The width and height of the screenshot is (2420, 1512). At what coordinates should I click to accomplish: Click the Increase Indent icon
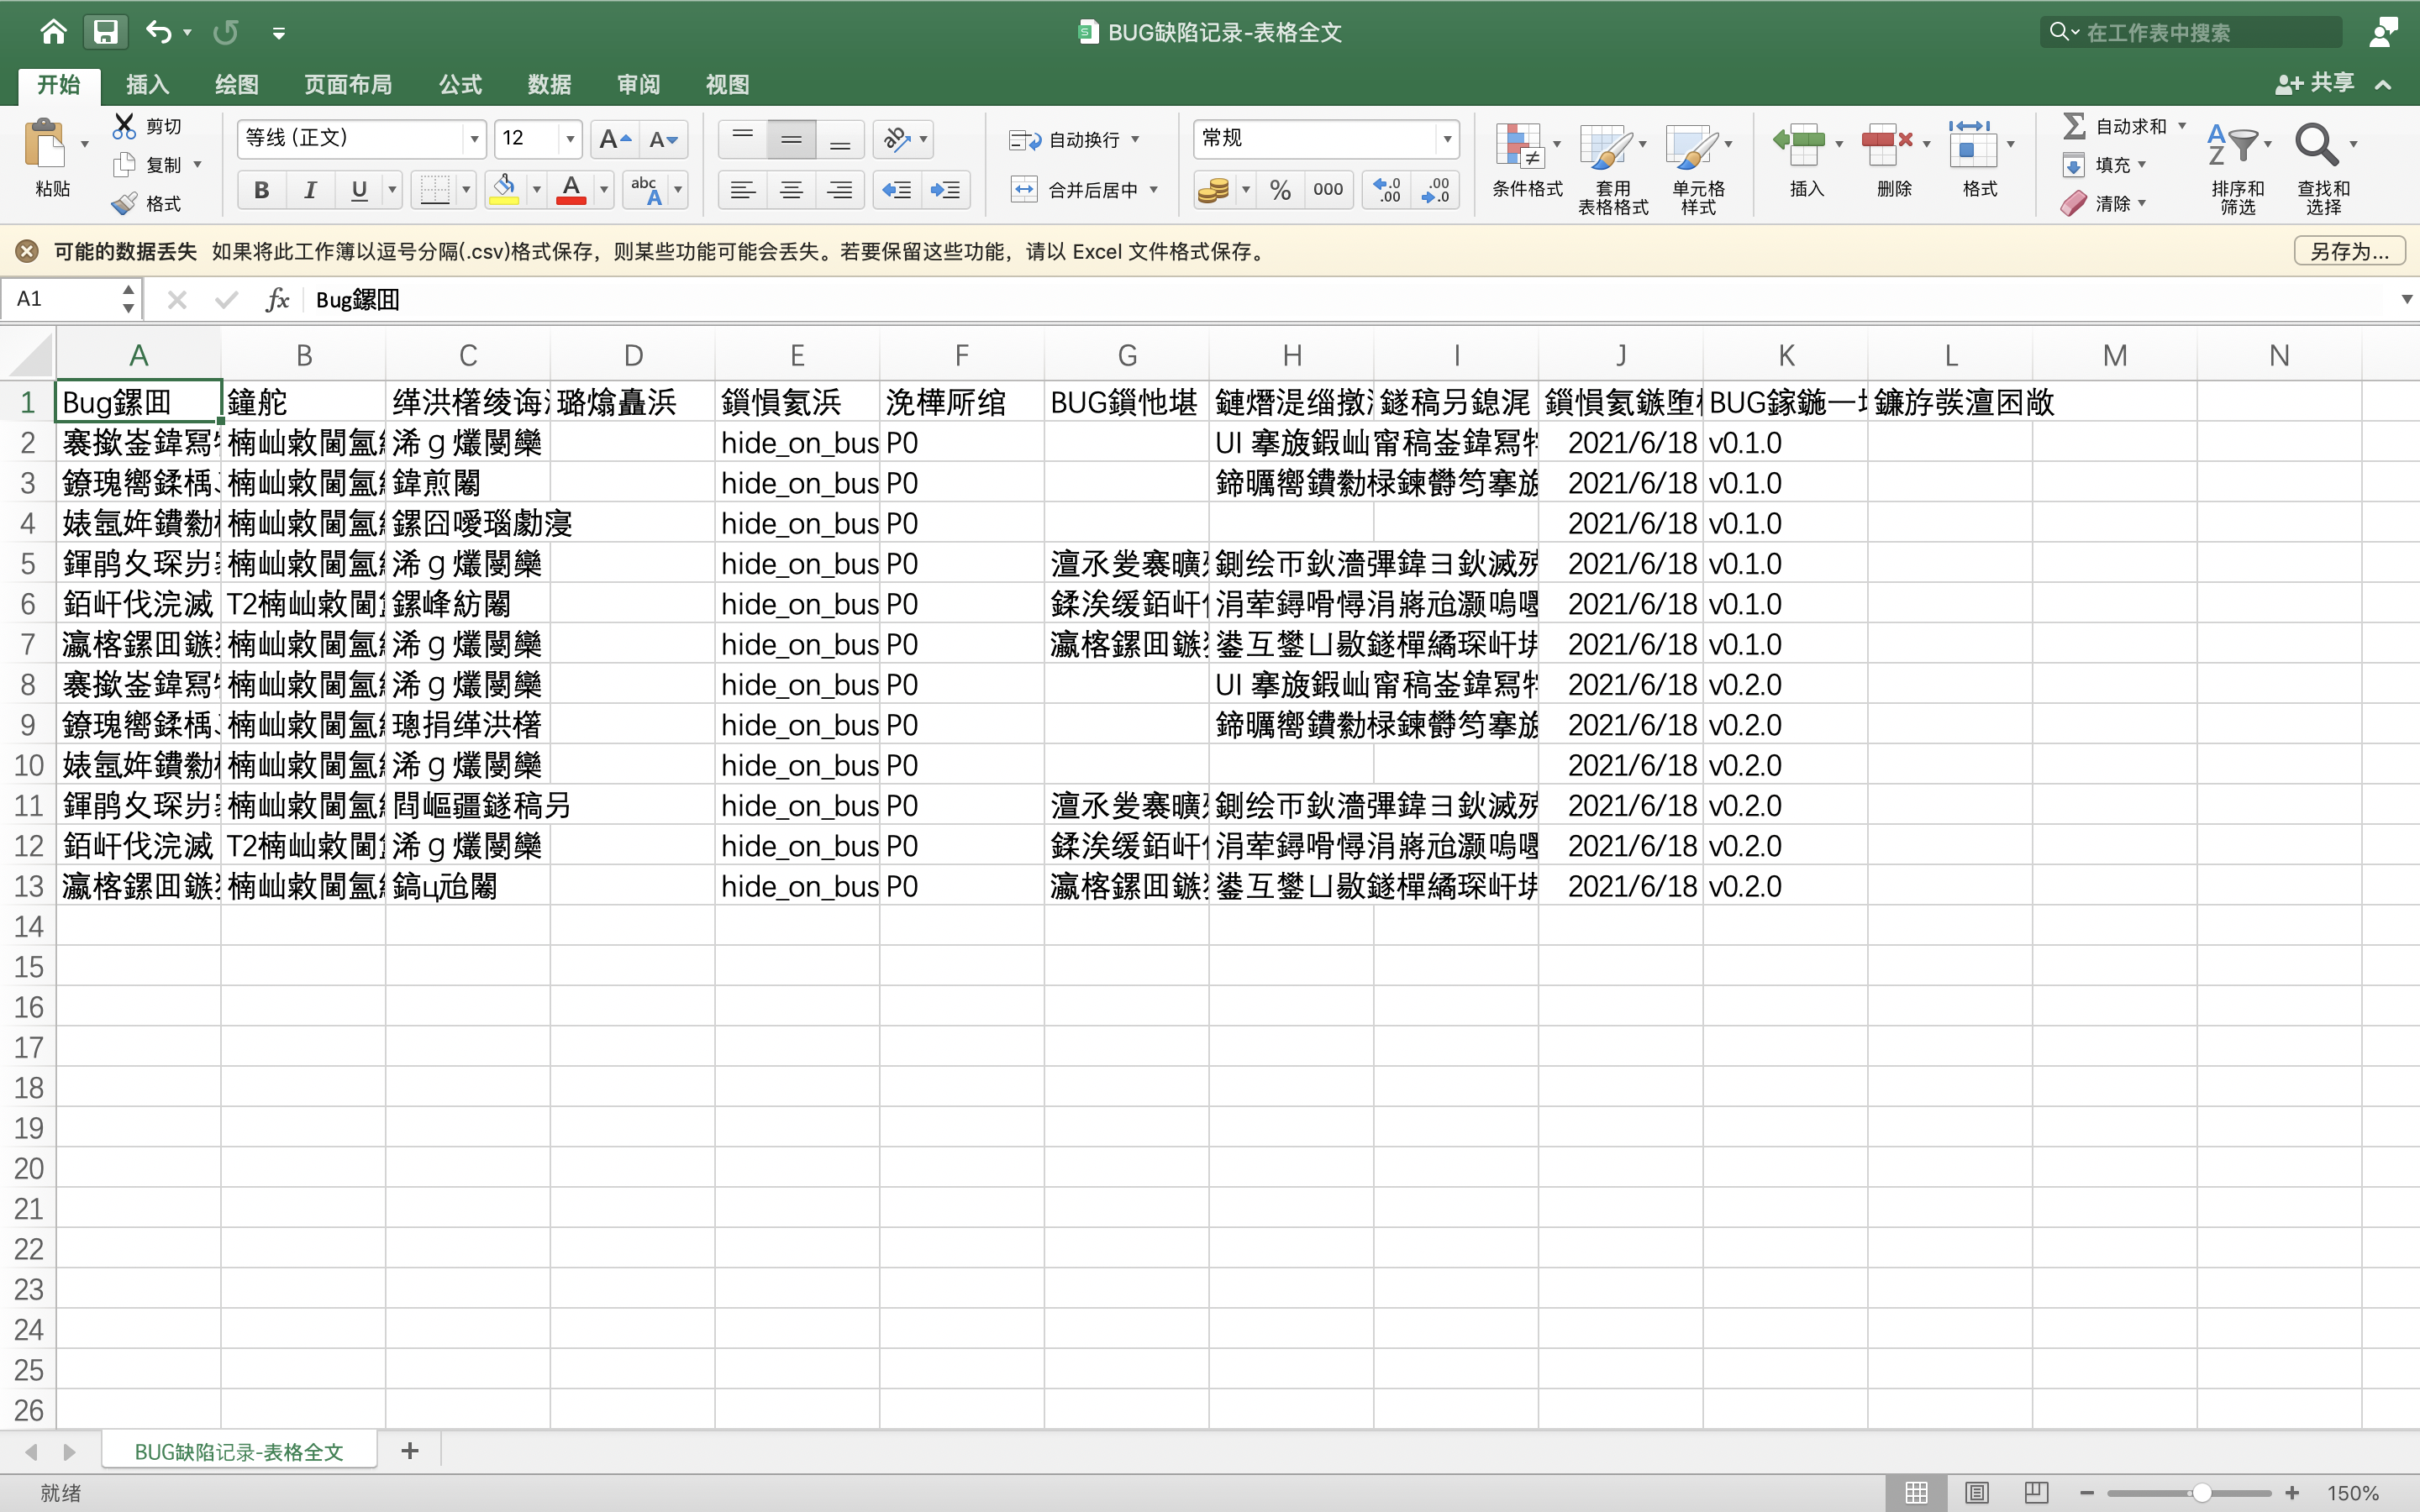pos(945,190)
